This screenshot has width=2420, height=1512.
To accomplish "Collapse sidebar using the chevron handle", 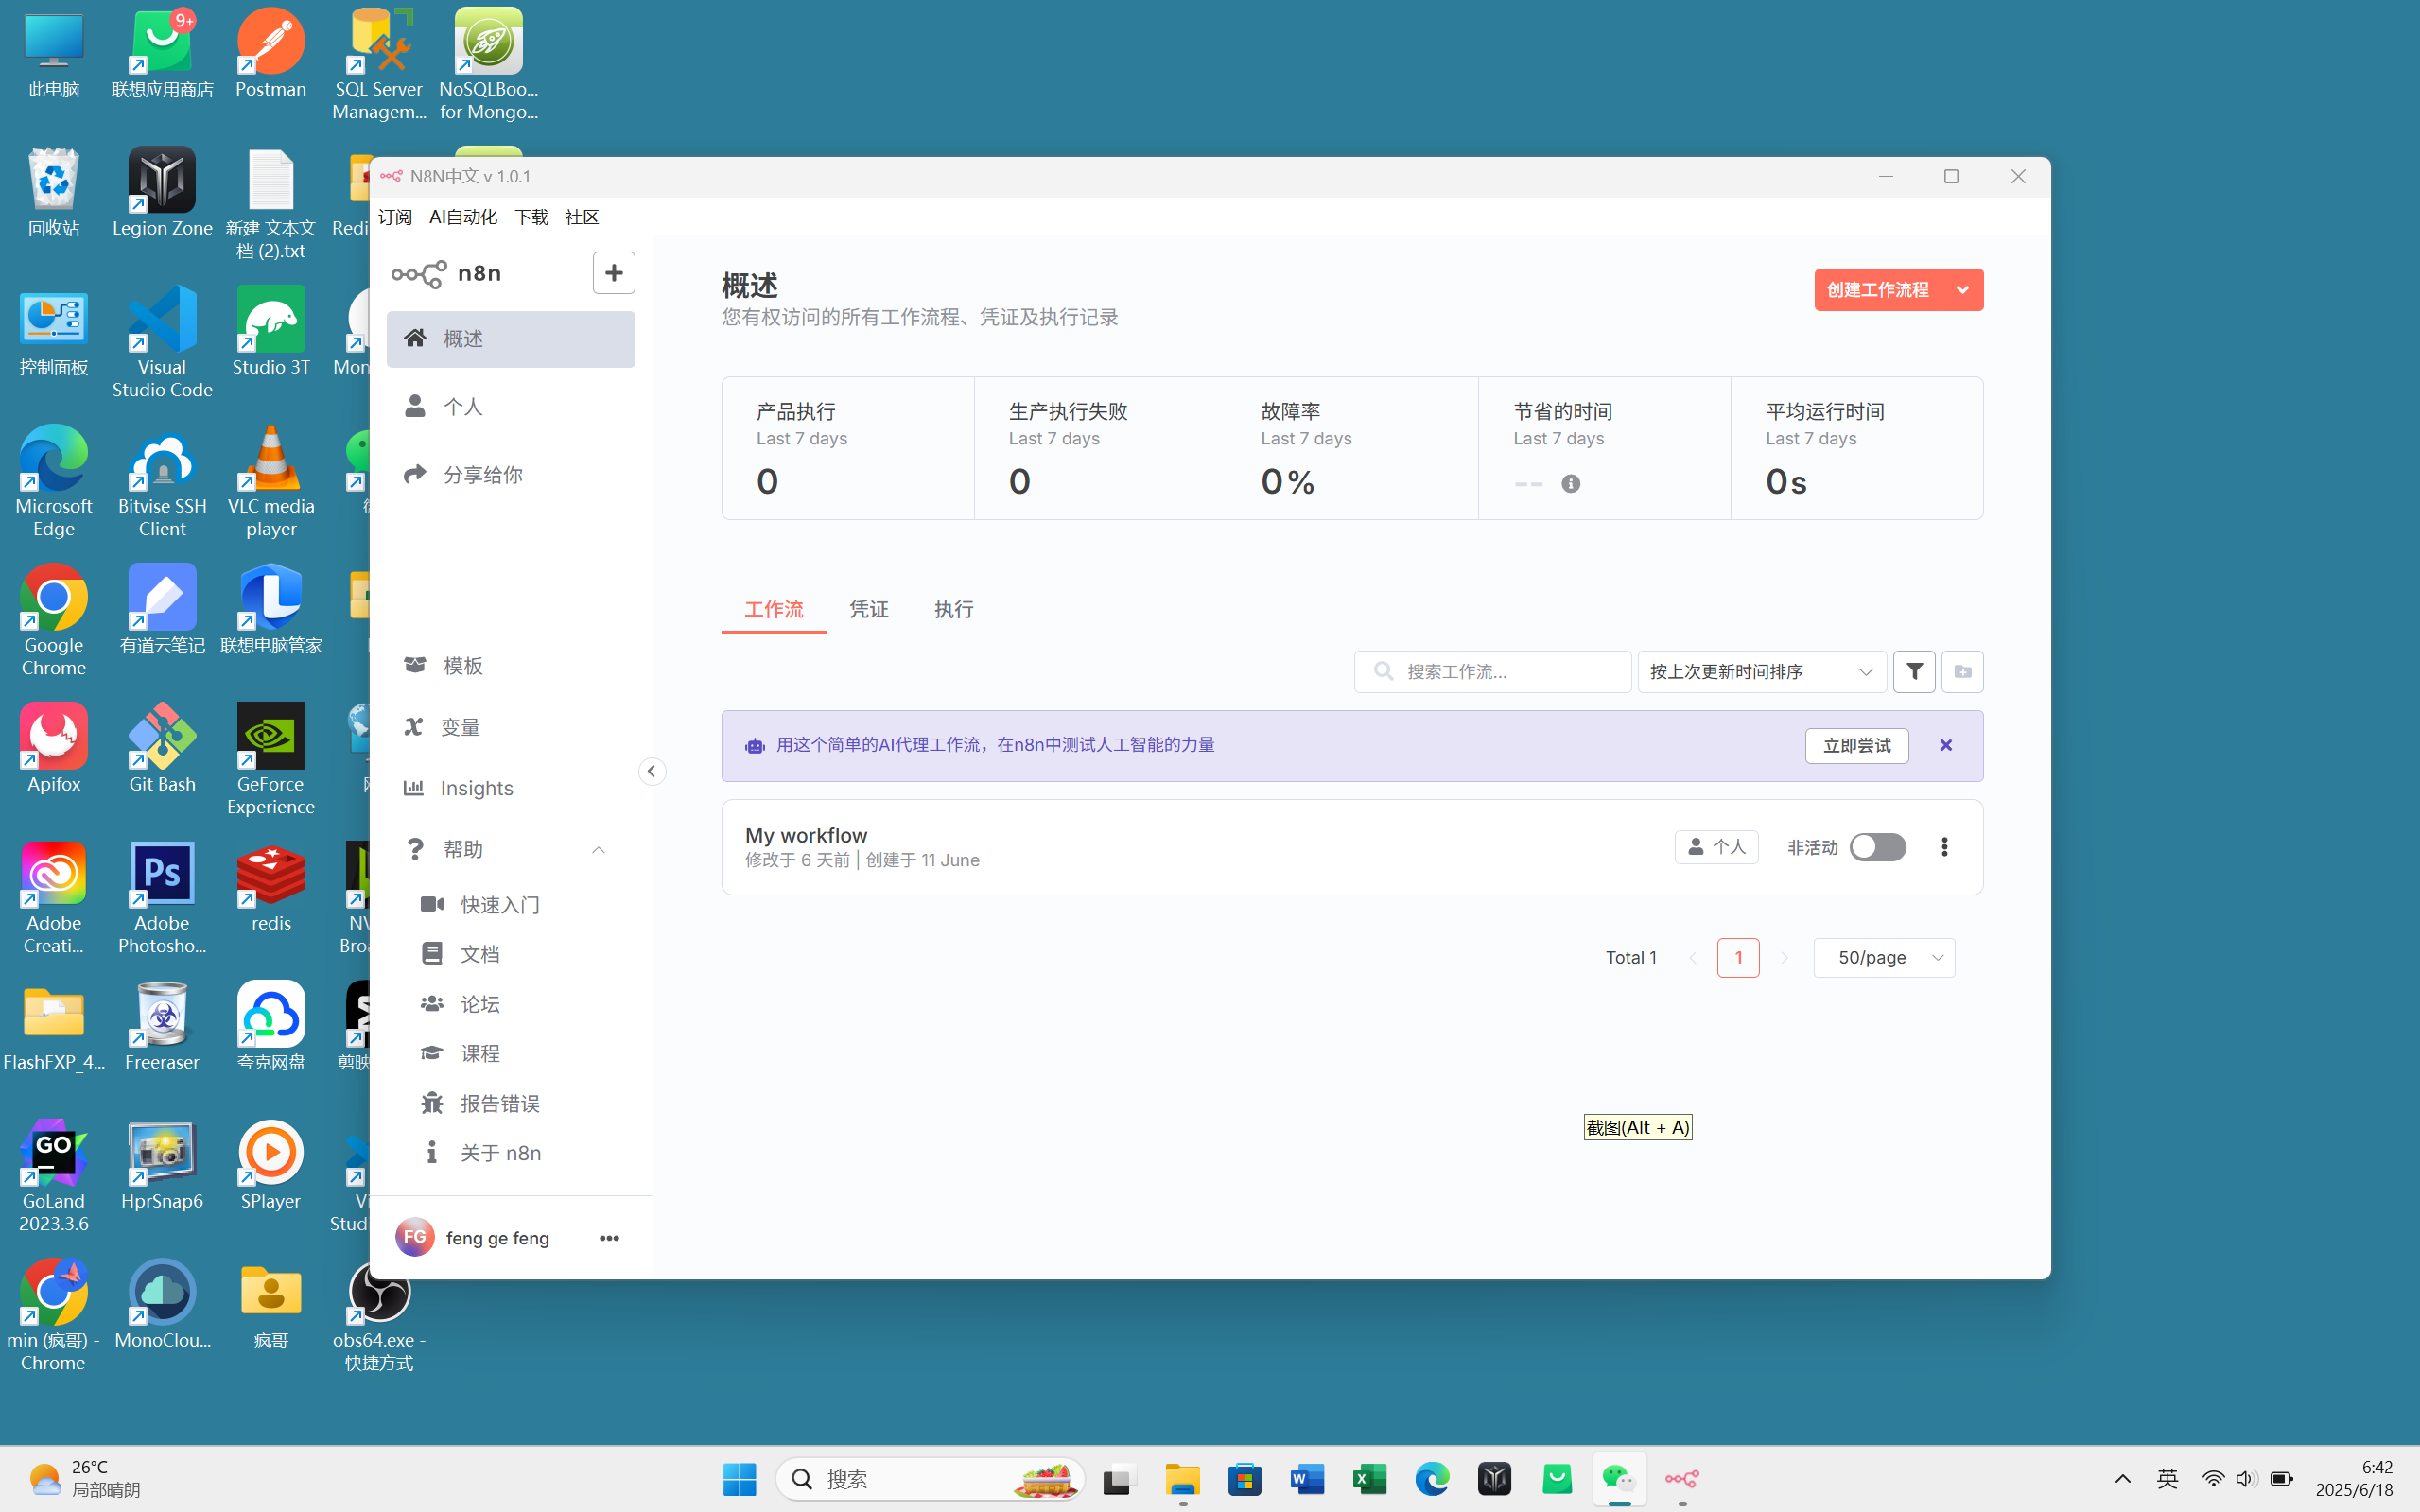I will pos(651,771).
